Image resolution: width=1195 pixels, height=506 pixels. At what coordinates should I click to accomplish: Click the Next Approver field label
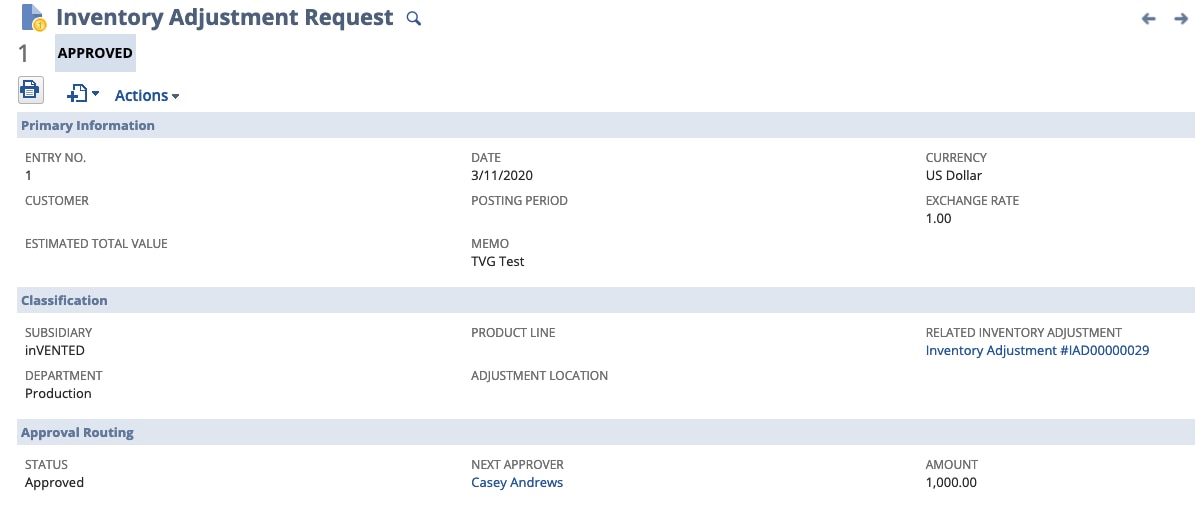pyautogui.click(x=517, y=465)
